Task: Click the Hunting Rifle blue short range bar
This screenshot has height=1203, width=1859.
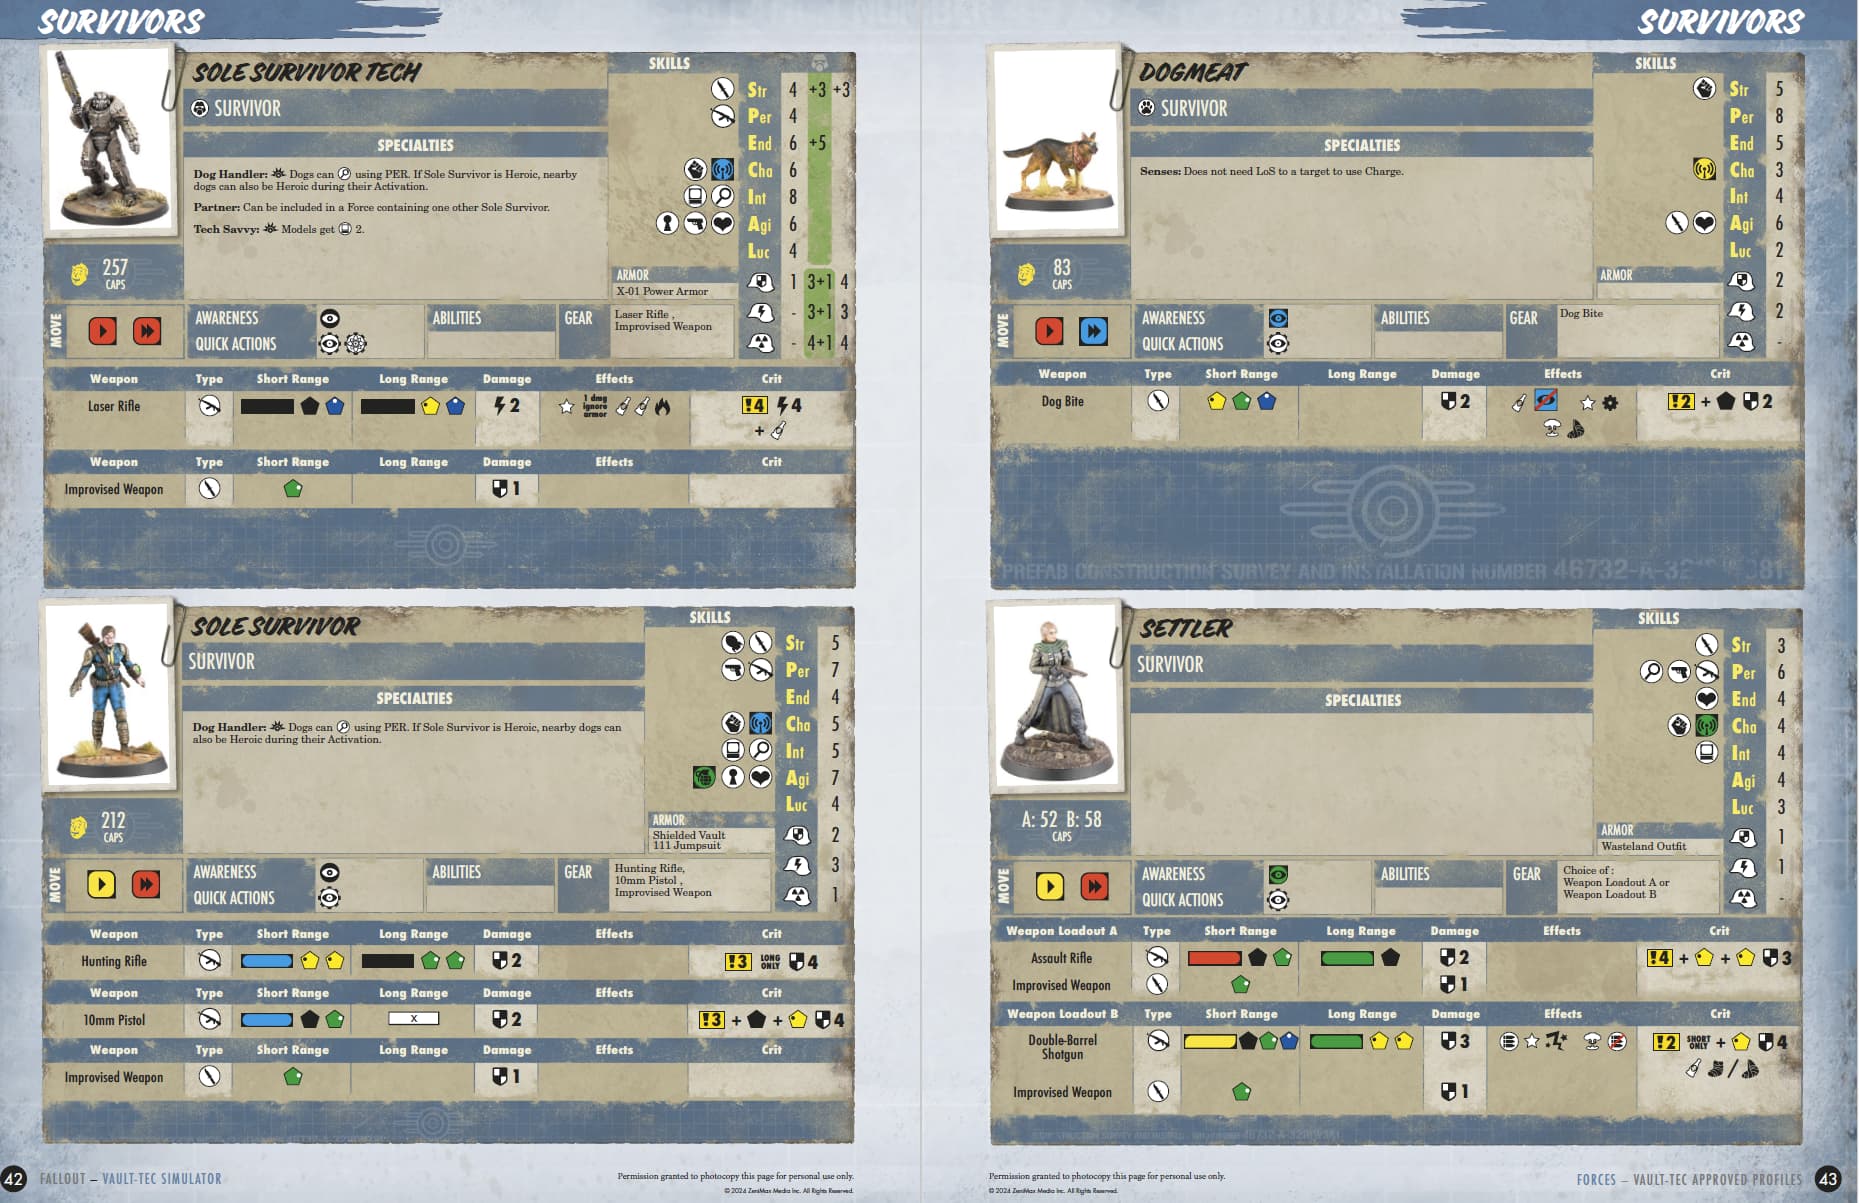Action: point(267,961)
